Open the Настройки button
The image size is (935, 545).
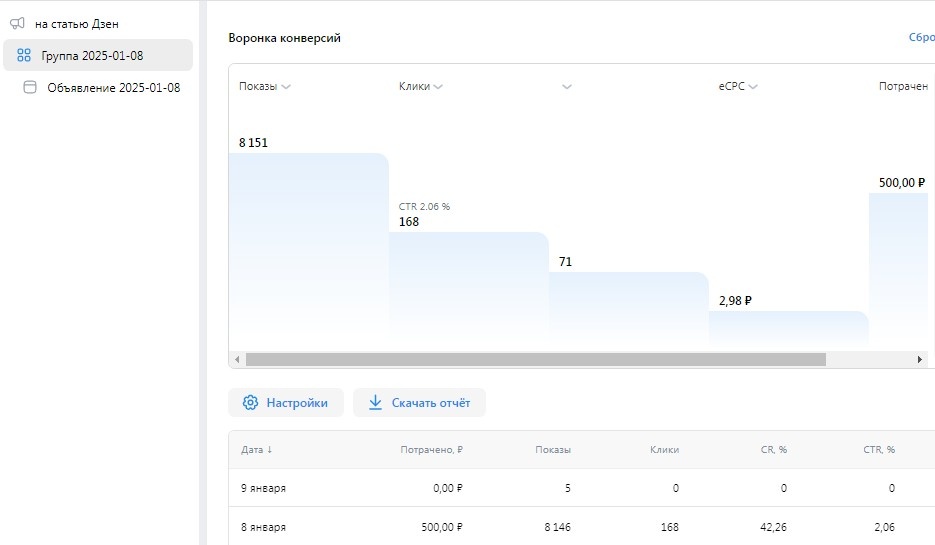pos(286,402)
